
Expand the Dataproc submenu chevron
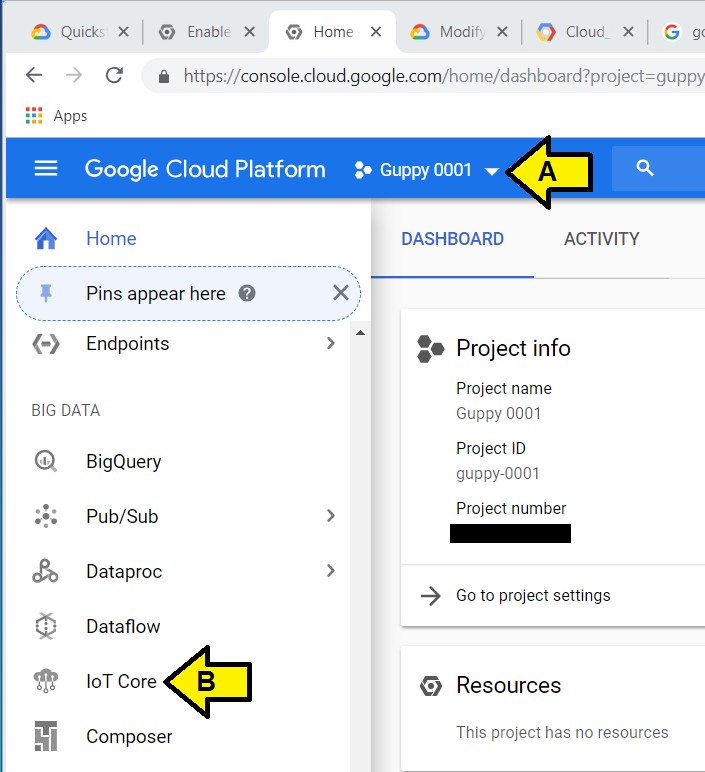(331, 571)
